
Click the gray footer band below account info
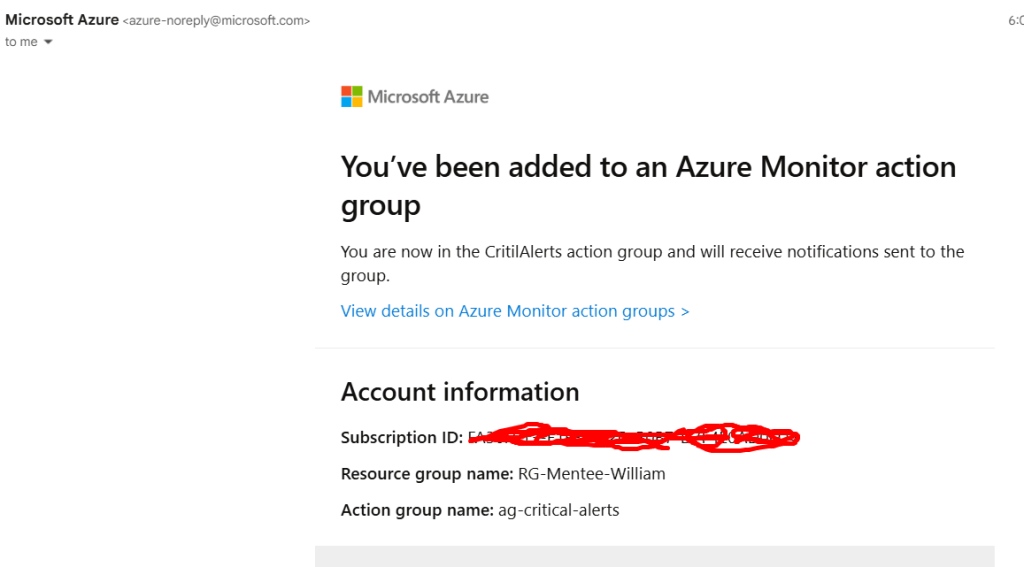pyautogui.click(x=655, y=556)
